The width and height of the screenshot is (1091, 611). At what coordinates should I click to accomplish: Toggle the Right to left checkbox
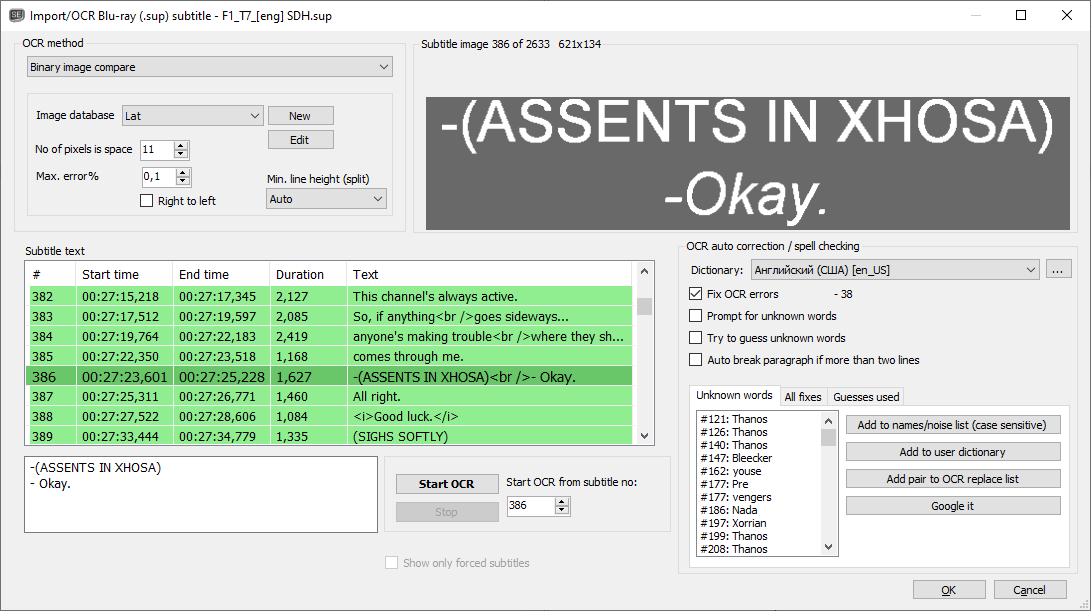(146, 200)
